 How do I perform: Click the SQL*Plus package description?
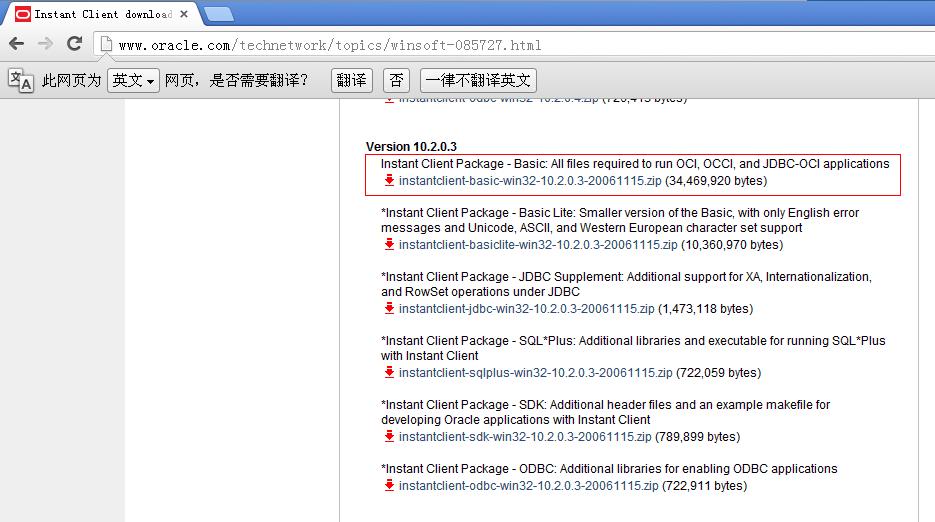point(633,348)
